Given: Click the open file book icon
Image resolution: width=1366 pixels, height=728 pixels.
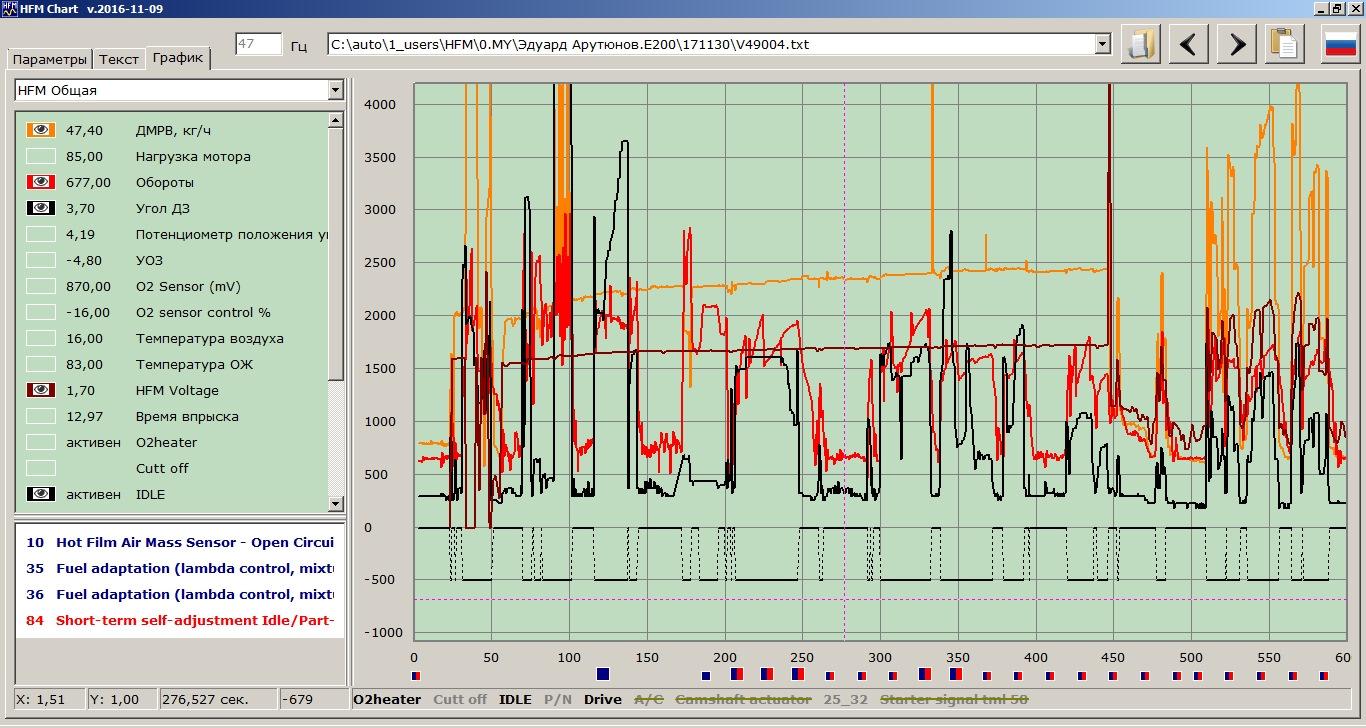Looking at the screenshot, I should click(1140, 44).
